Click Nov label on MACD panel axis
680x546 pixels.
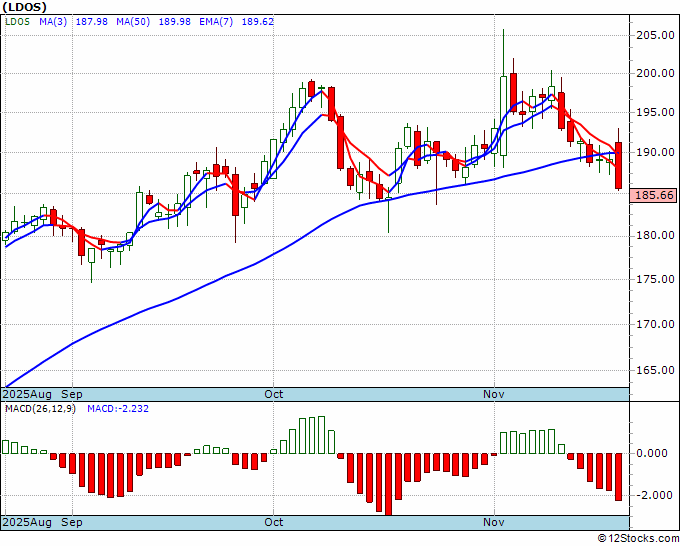click(494, 522)
